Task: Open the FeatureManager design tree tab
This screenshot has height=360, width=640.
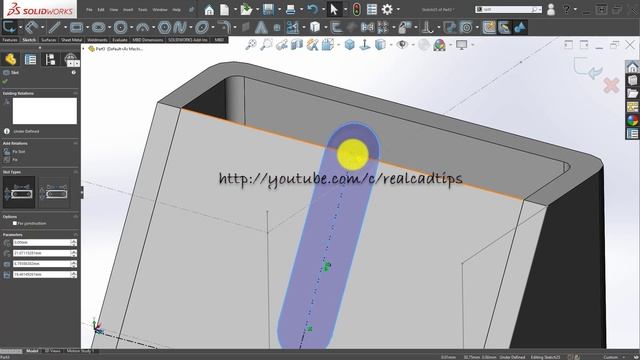Action: coord(10,60)
